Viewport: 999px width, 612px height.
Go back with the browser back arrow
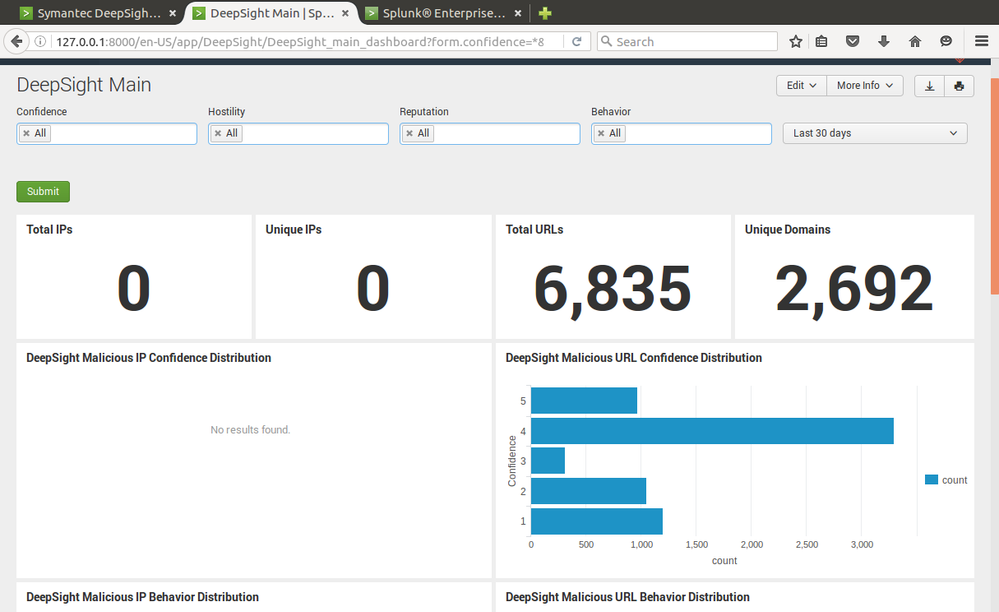pyautogui.click(x=17, y=41)
